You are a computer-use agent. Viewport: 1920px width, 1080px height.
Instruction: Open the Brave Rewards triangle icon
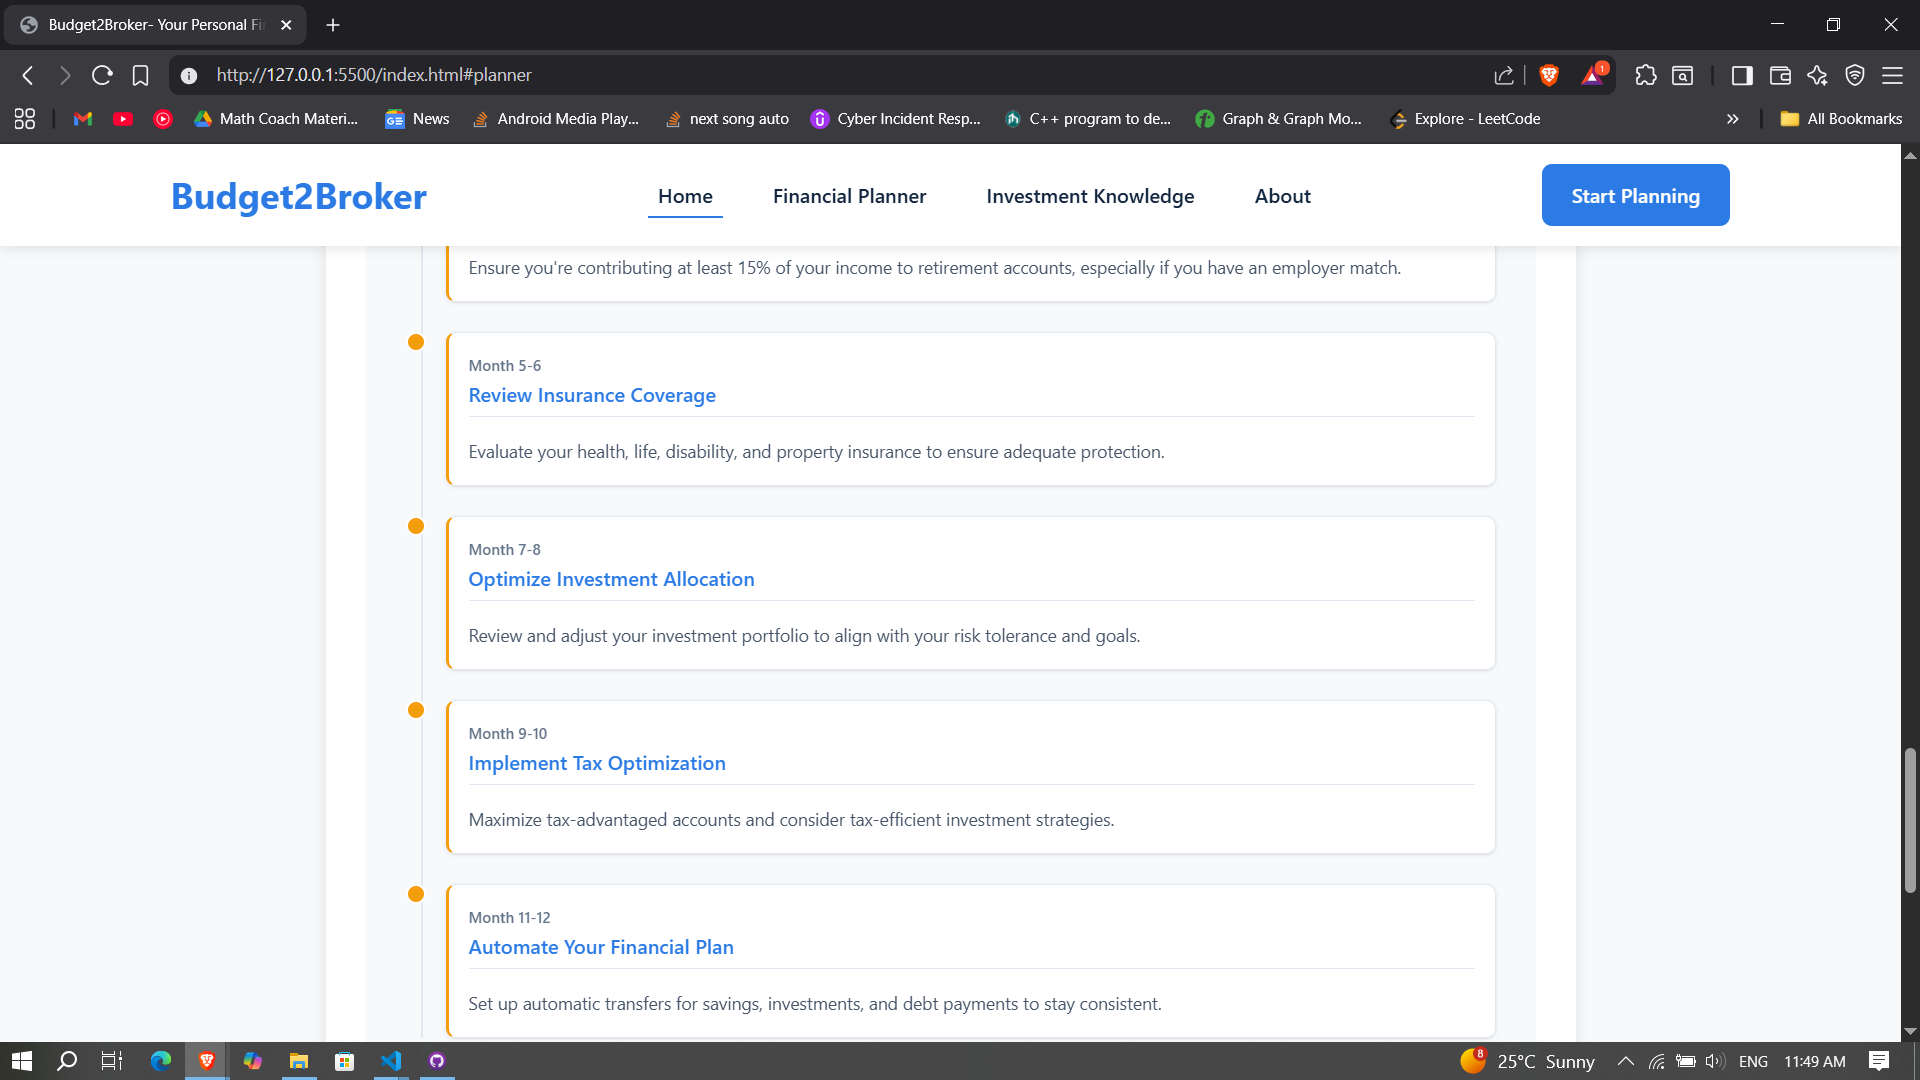coord(1592,75)
